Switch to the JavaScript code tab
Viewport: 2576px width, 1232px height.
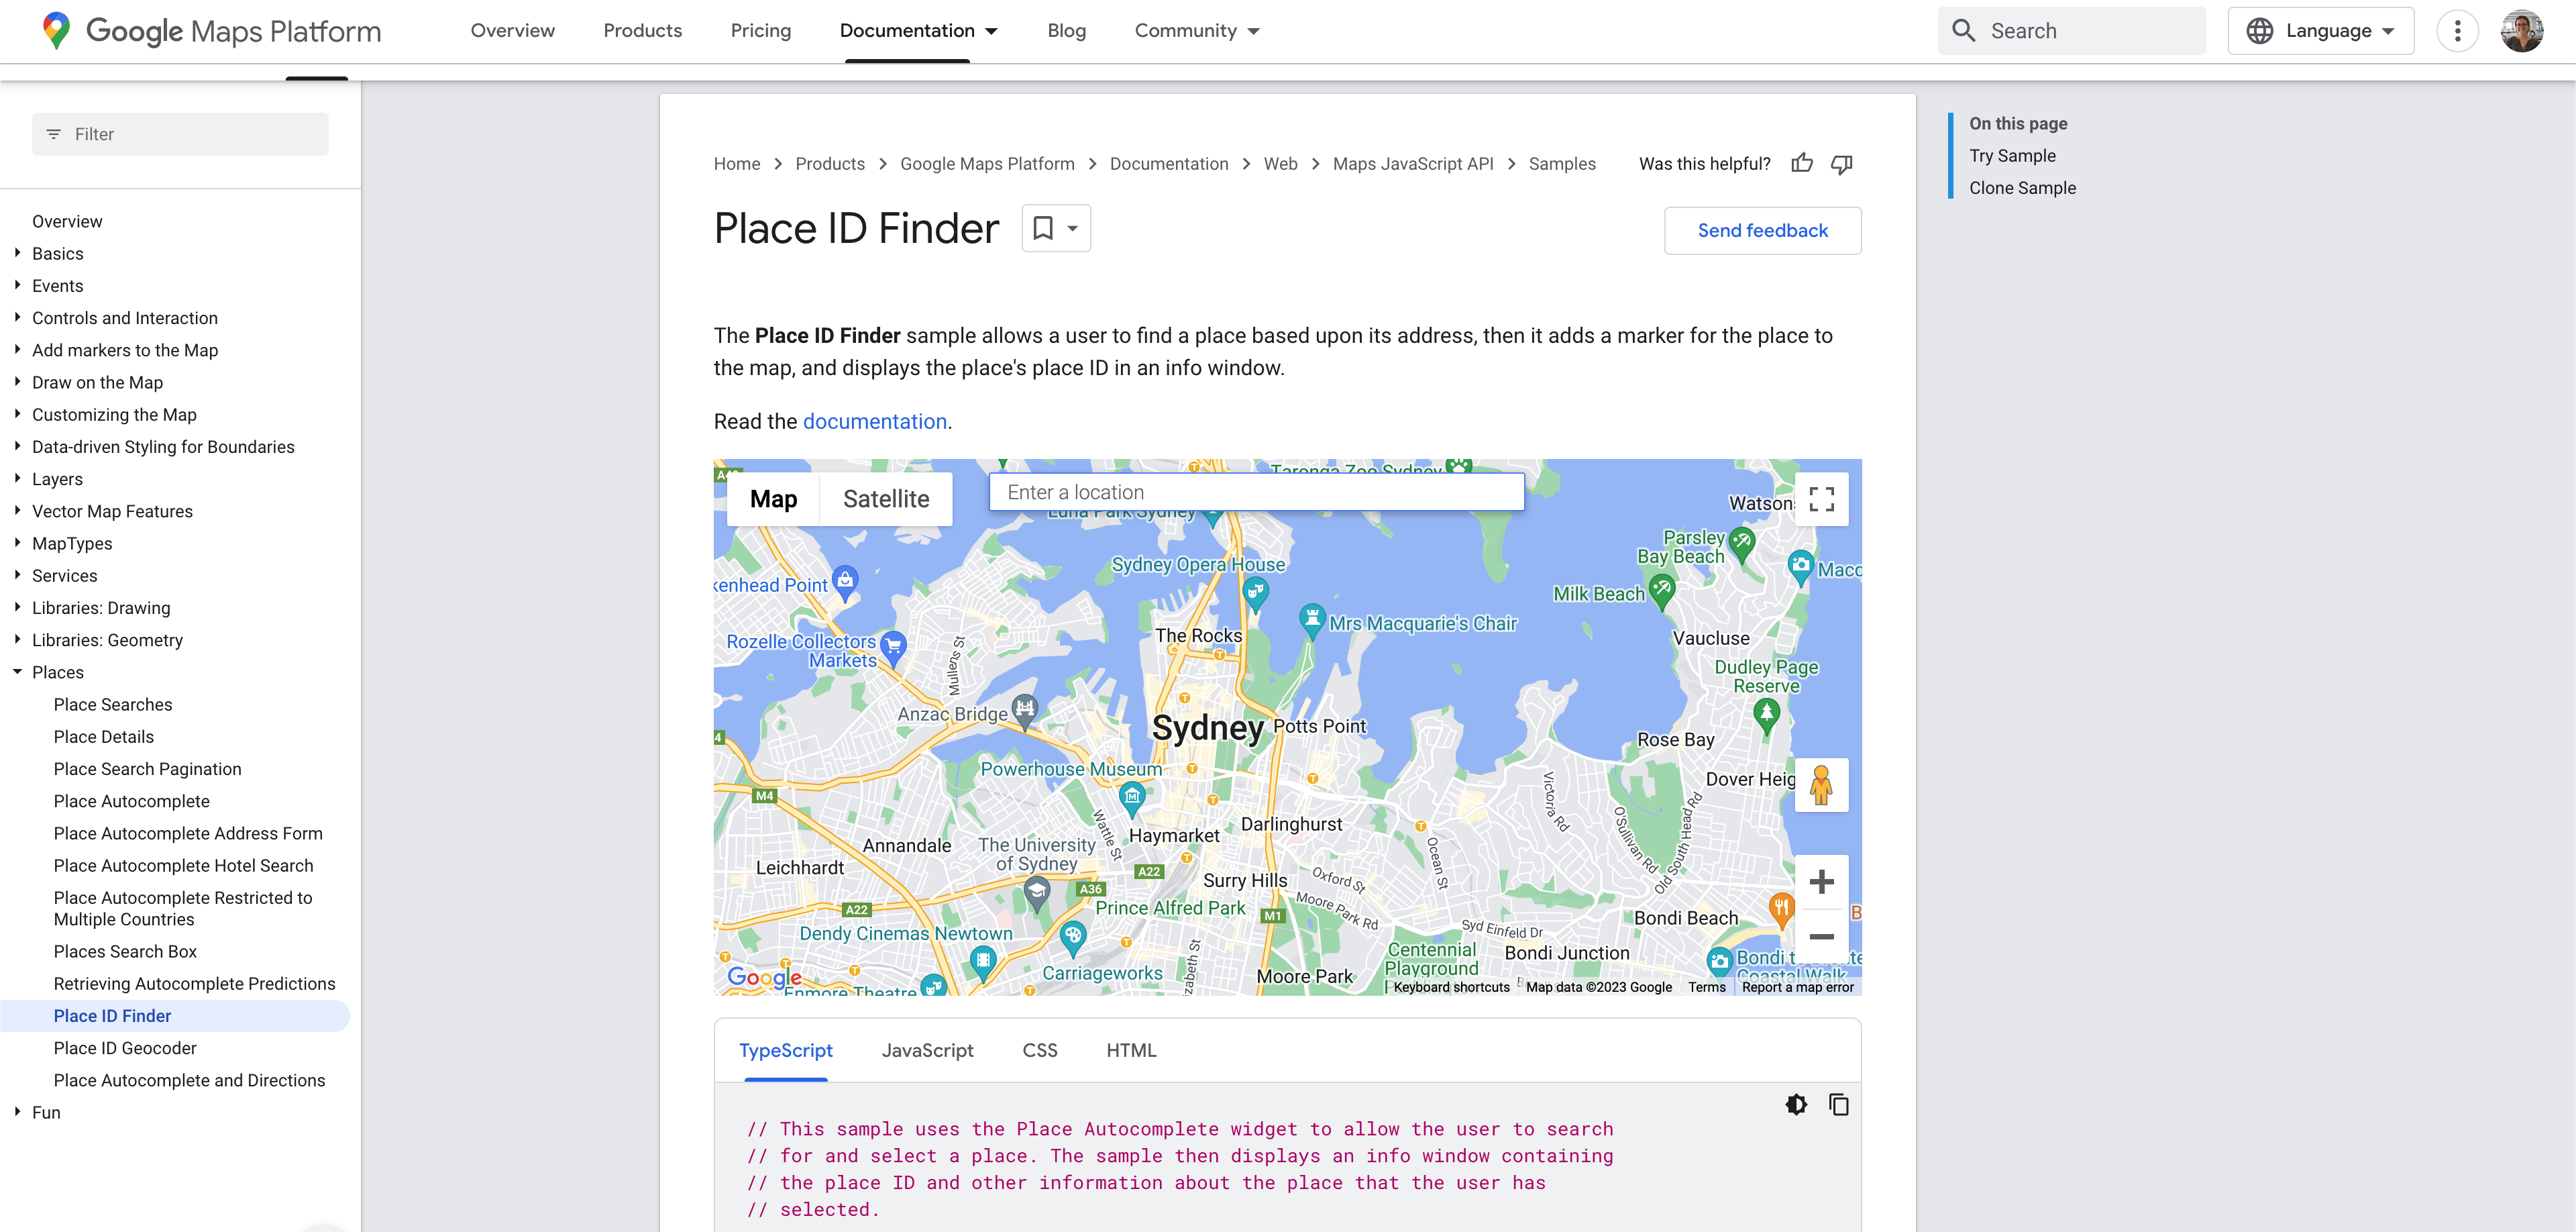927,1051
